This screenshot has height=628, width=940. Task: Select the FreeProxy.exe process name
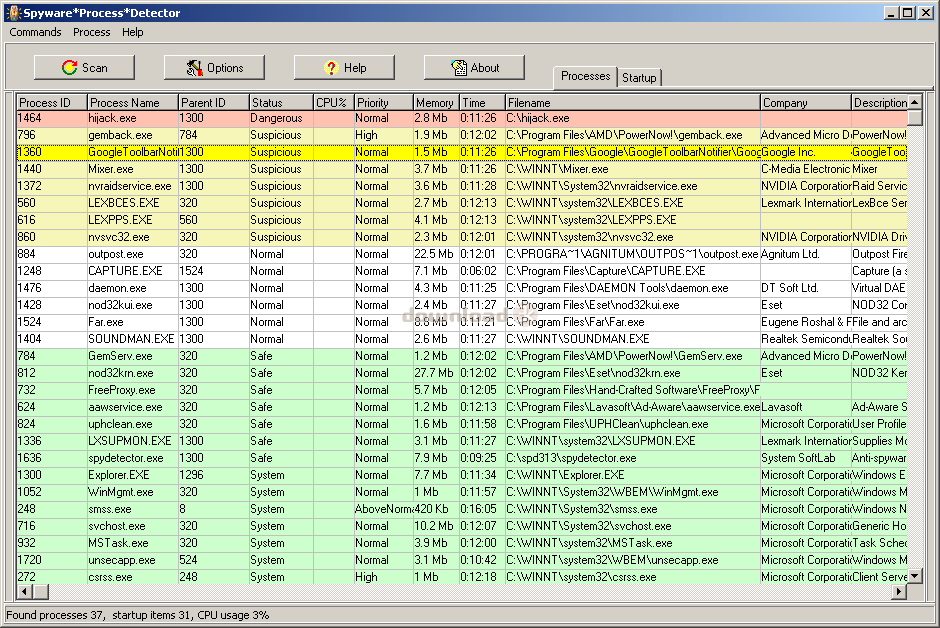tap(122, 390)
